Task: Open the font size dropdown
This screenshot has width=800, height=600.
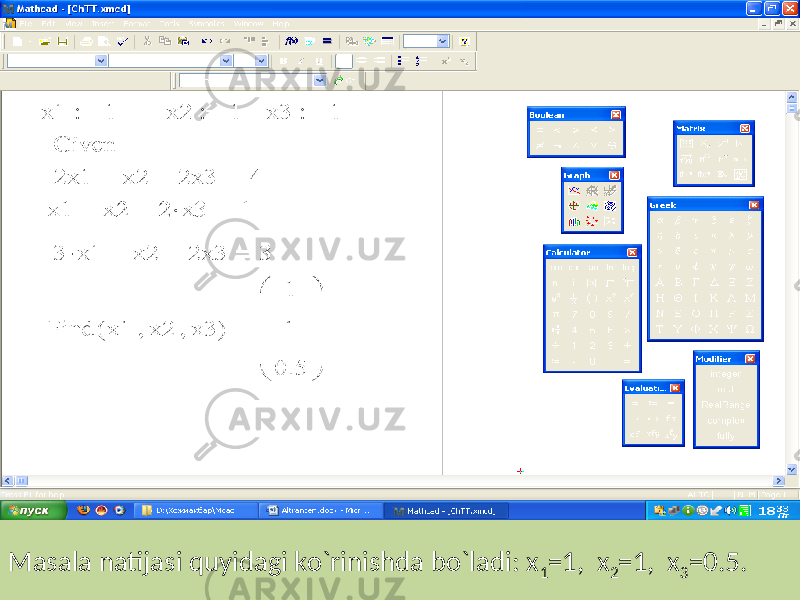Action: pos(261,61)
